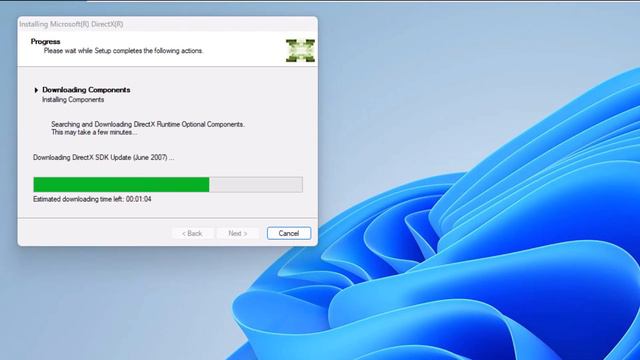This screenshot has width=640, height=360.
Task: Click the arrow beside Downloading Components
Action: [x=36, y=90]
